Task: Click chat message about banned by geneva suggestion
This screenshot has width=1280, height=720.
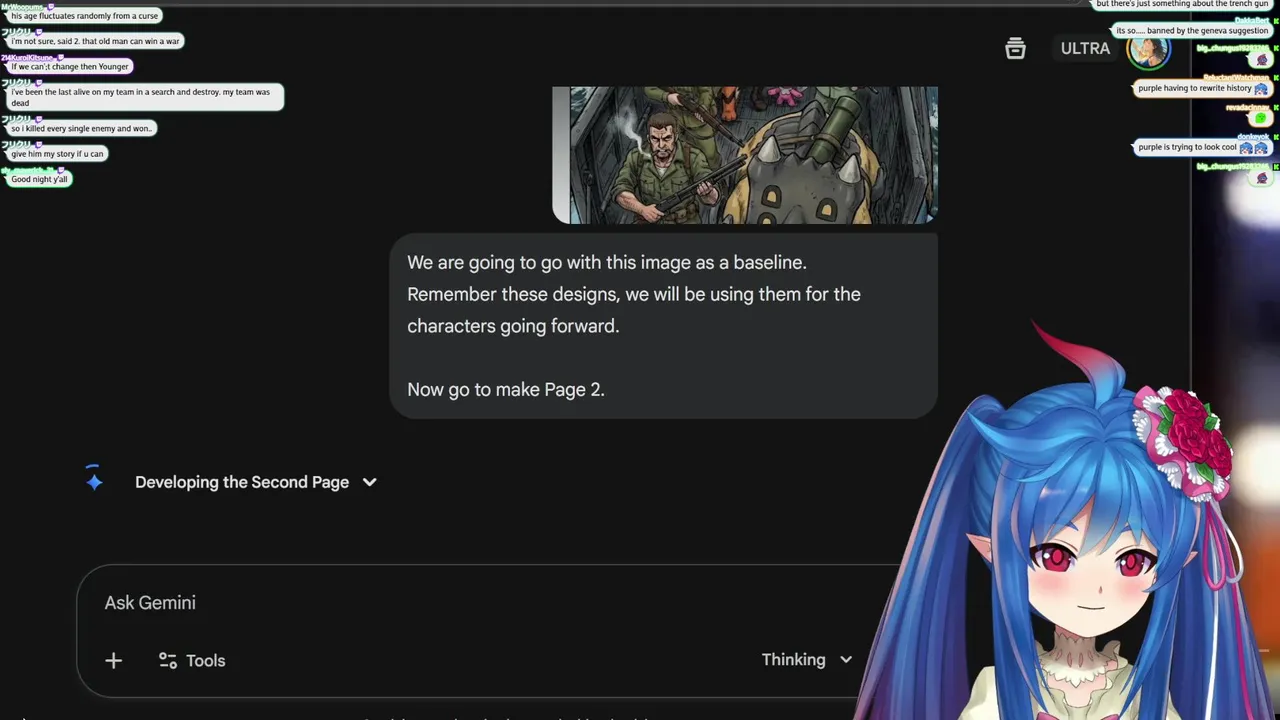Action: pos(1192,31)
